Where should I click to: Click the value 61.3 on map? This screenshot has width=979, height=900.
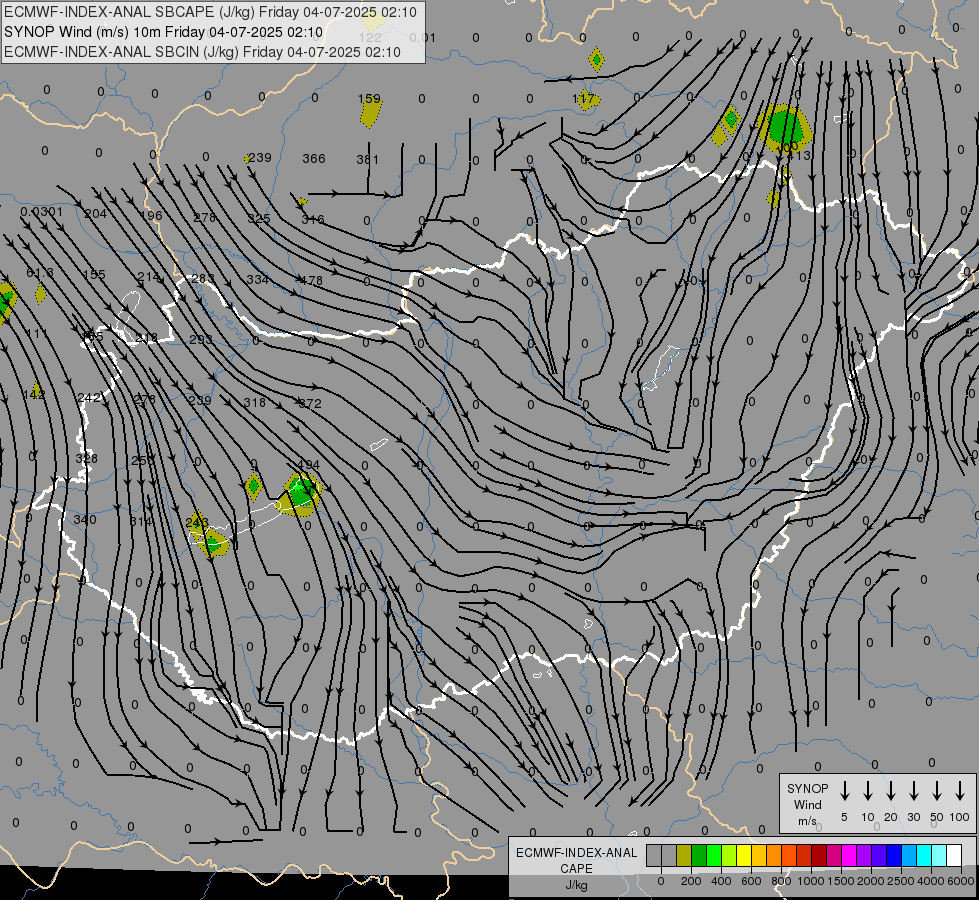pyautogui.click(x=40, y=273)
